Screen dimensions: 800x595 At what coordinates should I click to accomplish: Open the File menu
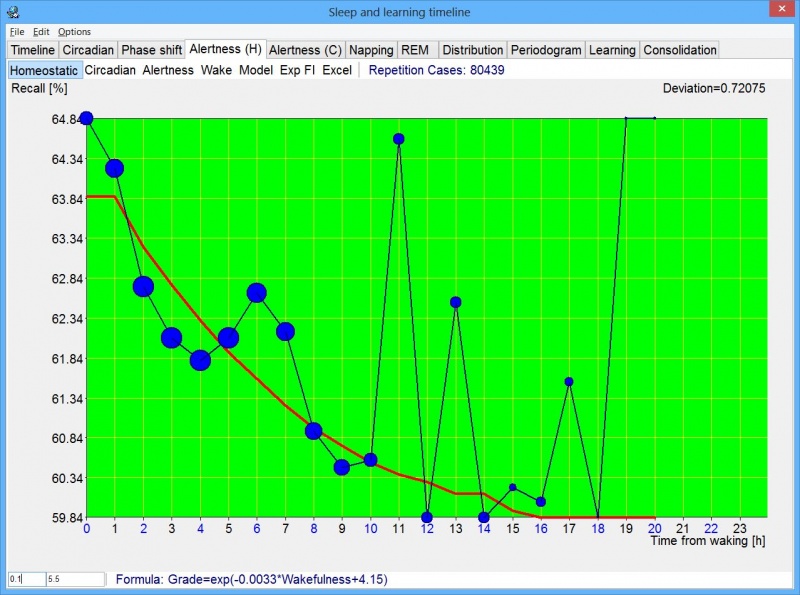(x=15, y=31)
